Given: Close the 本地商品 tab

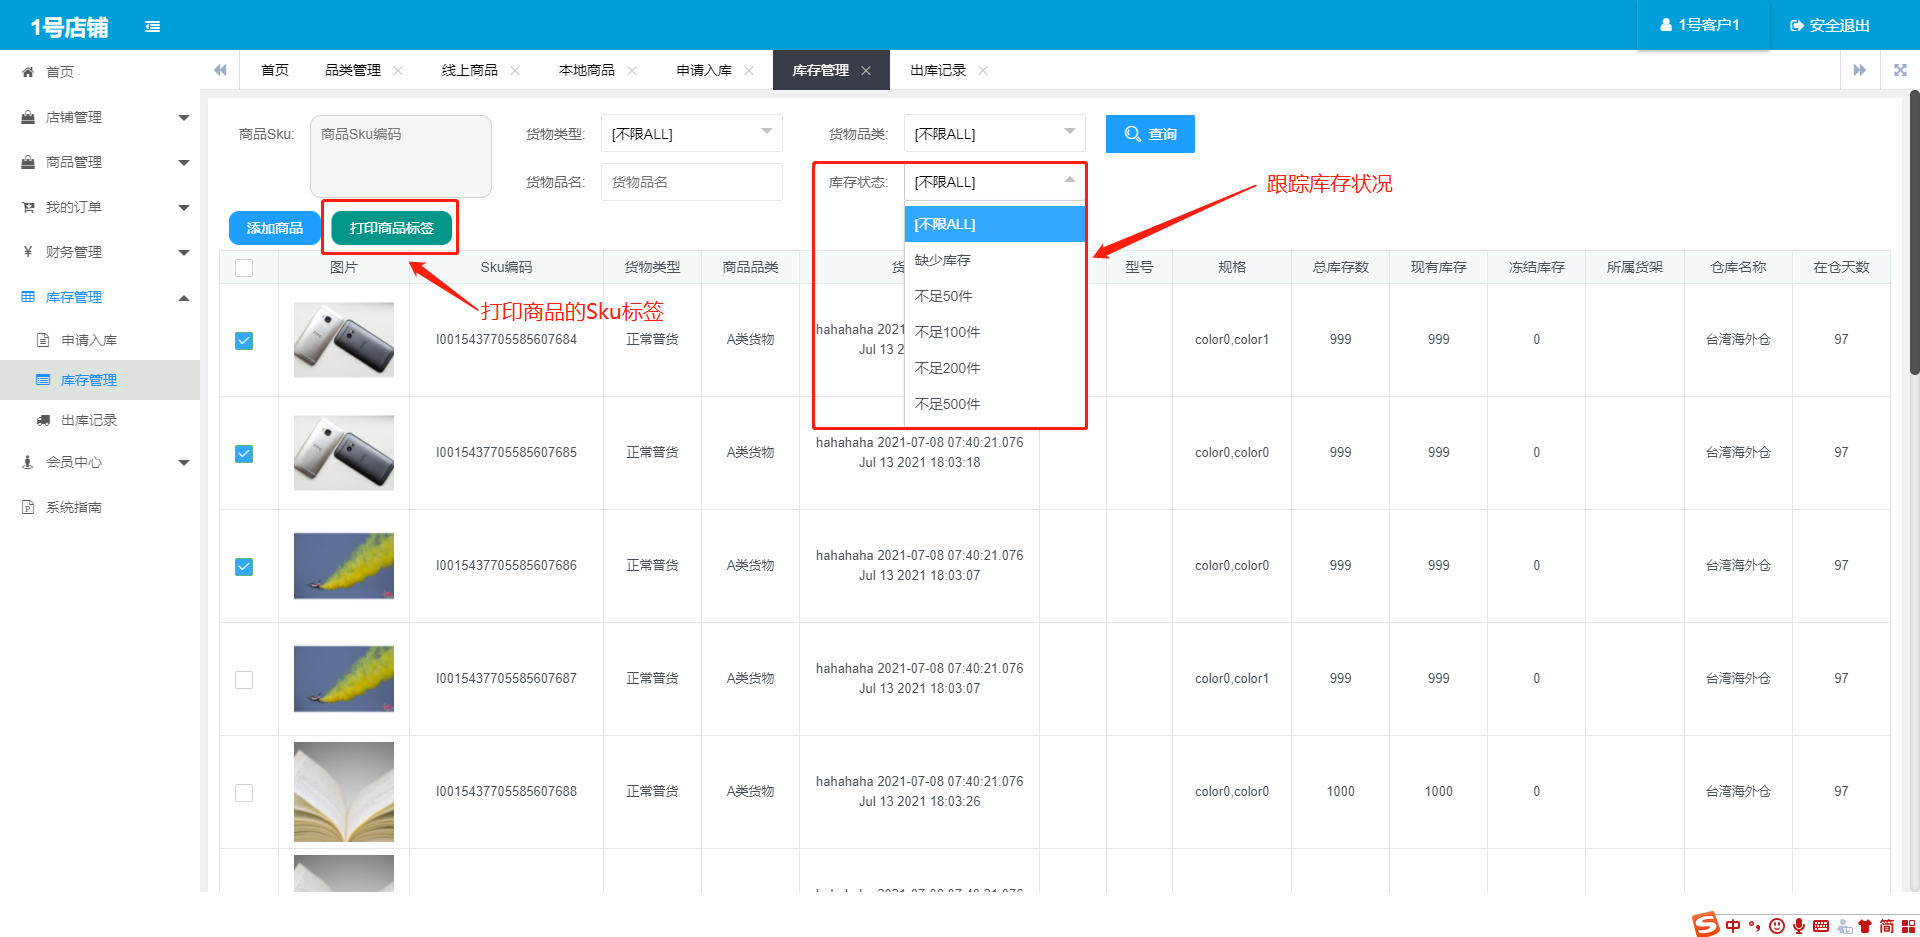Looking at the screenshot, I should 632,70.
